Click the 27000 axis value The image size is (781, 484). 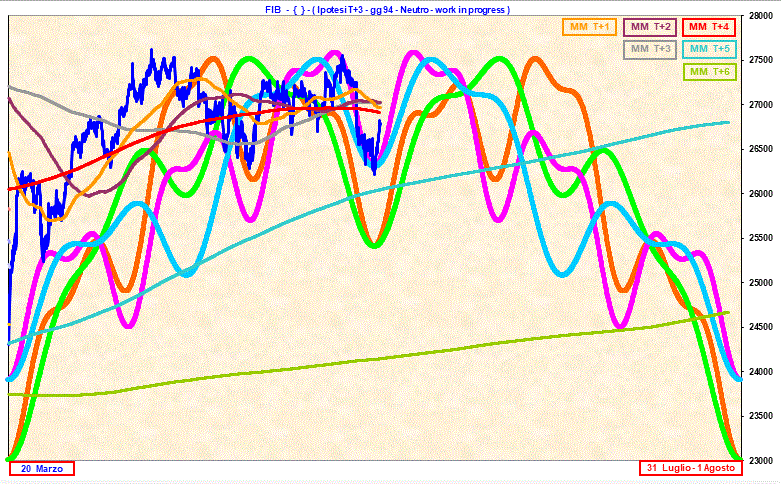[761, 105]
